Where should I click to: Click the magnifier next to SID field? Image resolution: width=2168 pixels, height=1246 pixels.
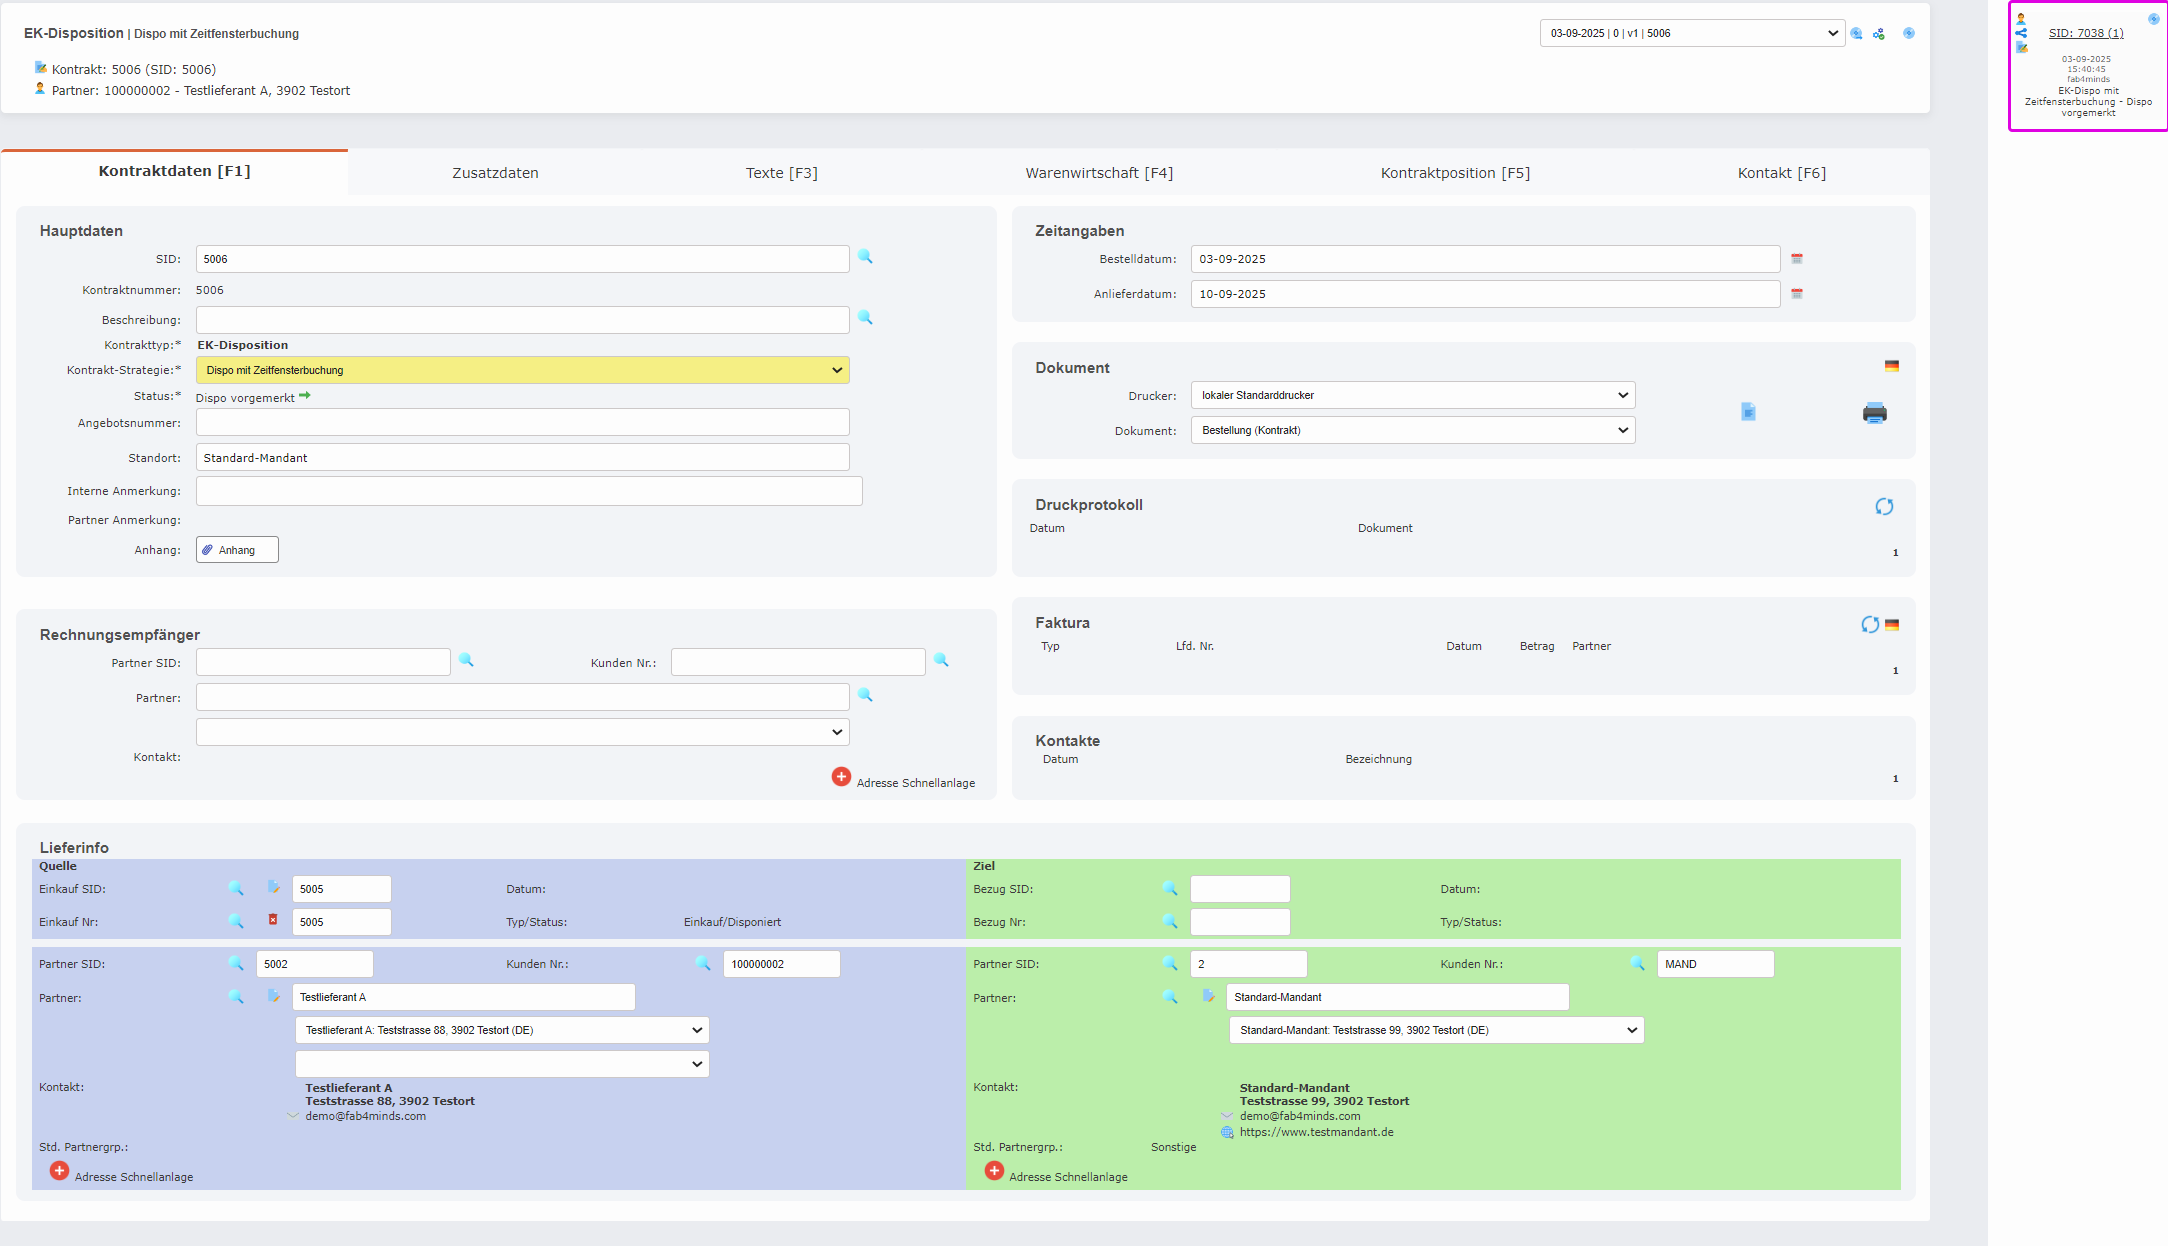coord(865,257)
